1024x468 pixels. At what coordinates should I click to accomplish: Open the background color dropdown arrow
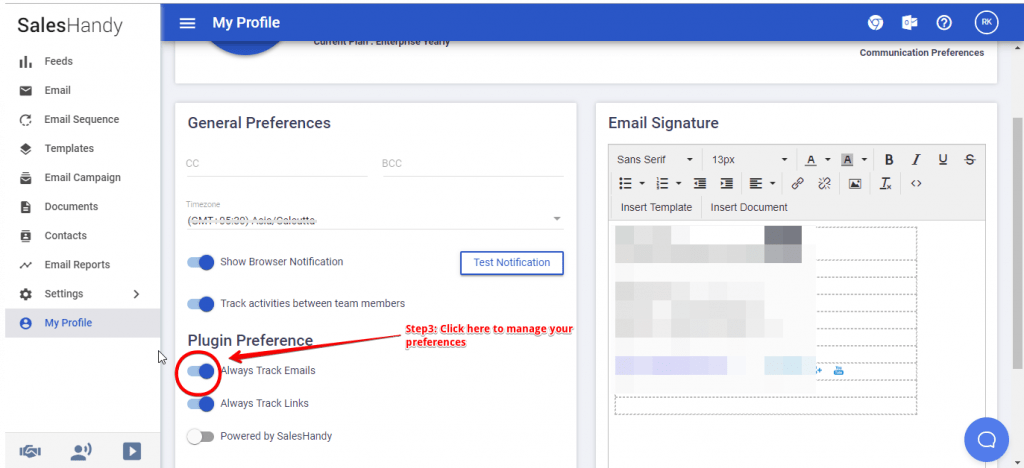click(864, 160)
